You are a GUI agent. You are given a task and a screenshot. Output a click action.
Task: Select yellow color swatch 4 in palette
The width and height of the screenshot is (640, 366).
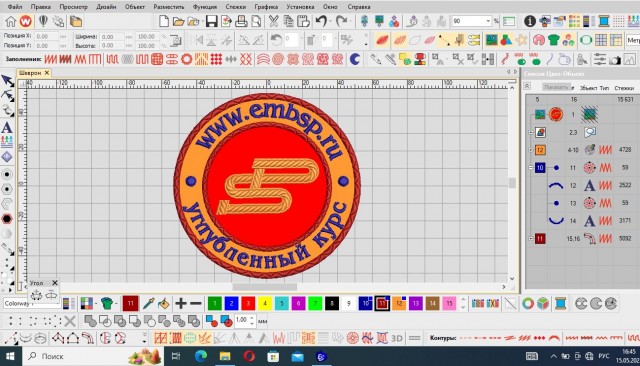pos(265,303)
